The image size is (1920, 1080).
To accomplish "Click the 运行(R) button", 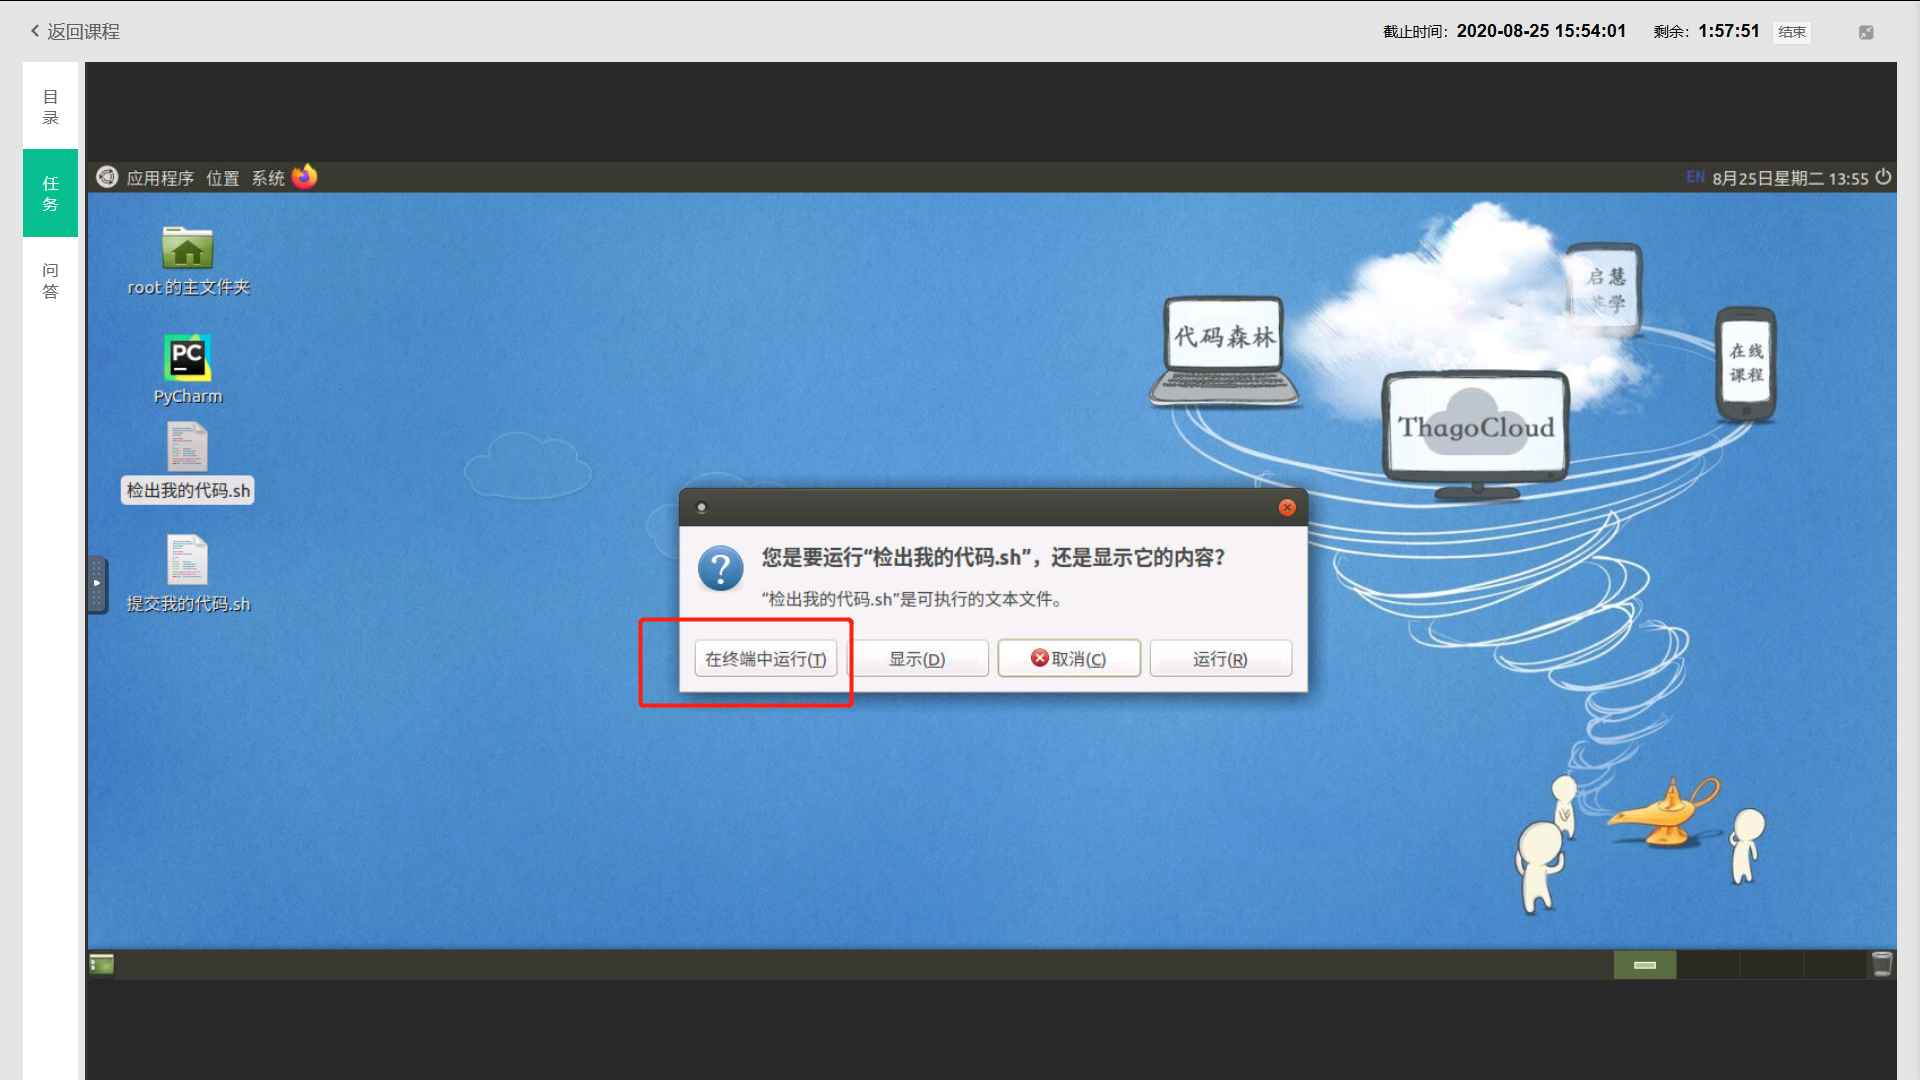I will [1220, 659].
